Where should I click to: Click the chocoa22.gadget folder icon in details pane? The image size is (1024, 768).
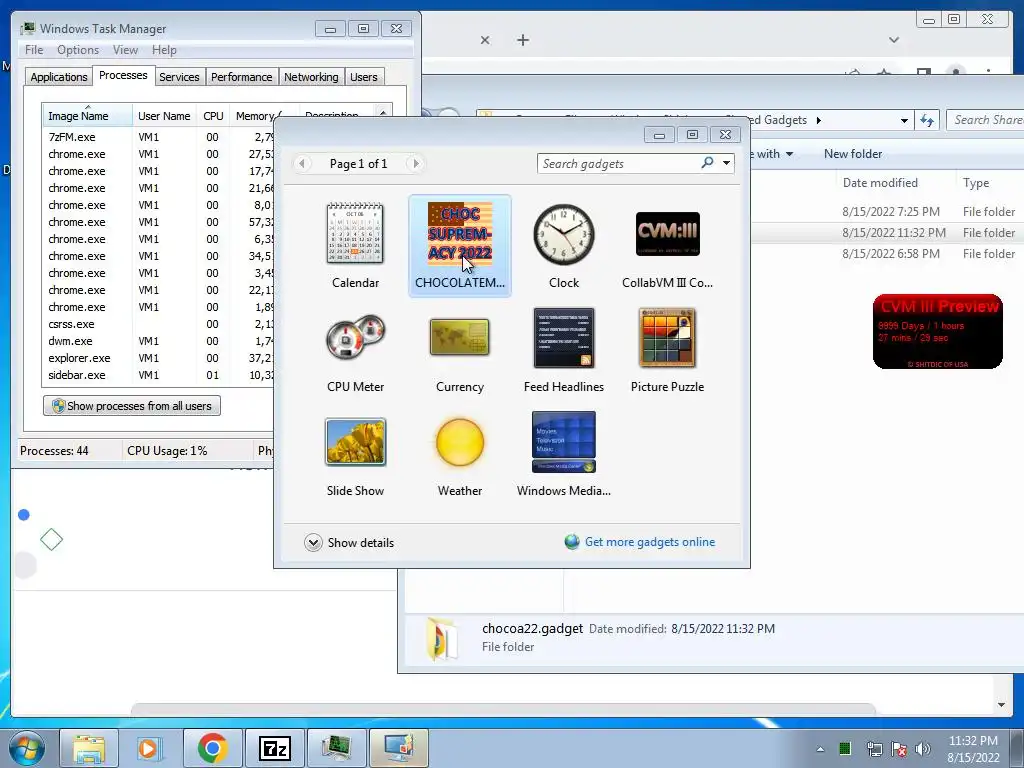pyautogui.click(x=441, y=639)
